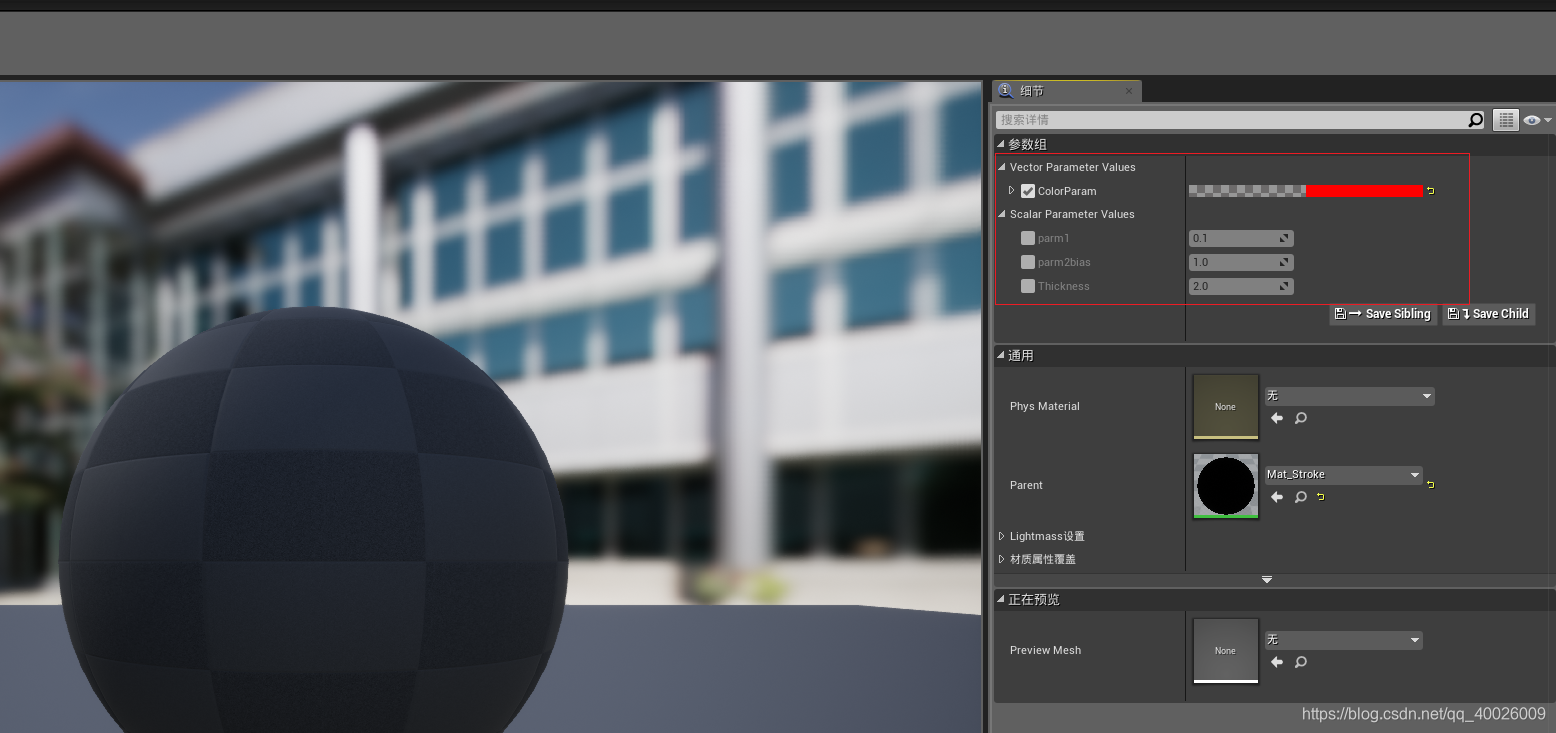
Task: Collapse Scalar Parameter Values group
Action: [x=1002, y=214]
